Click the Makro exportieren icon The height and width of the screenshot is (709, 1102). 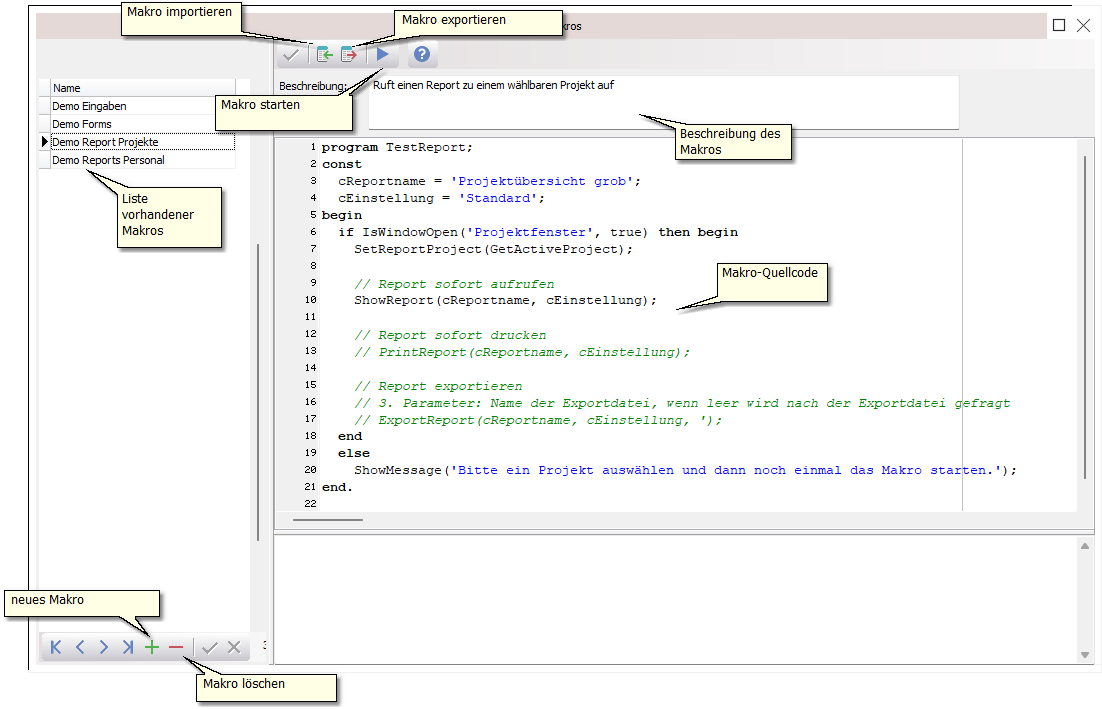[x=349, y=55]
